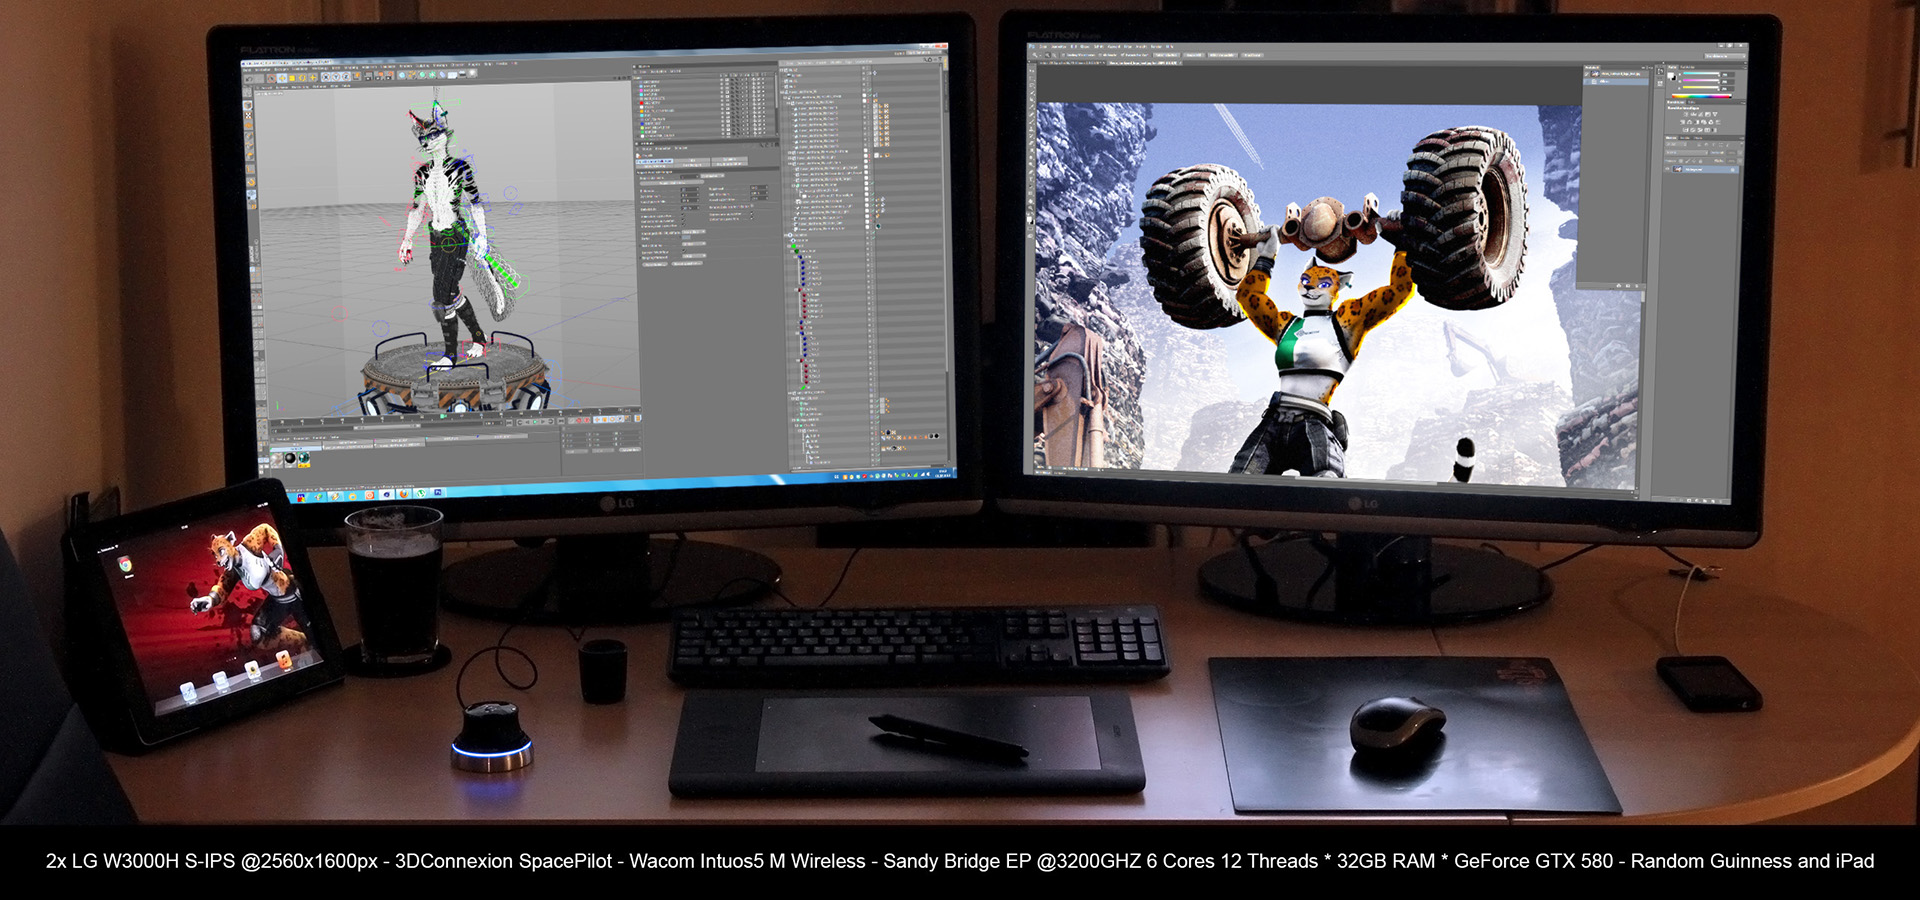Click the fourth zoom button in Photoshop options bar
The width and height of the screenshot is (1920, 900).
pos(1252,55)
